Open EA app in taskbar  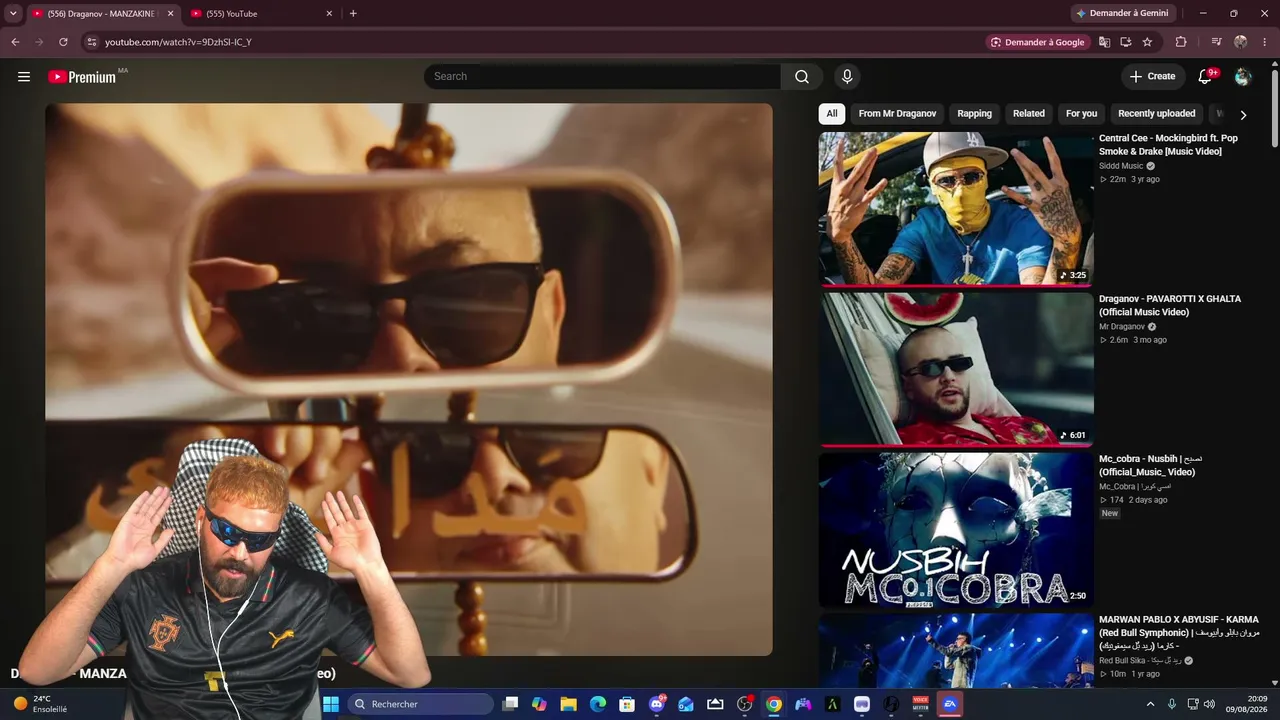tap(950, 704)
